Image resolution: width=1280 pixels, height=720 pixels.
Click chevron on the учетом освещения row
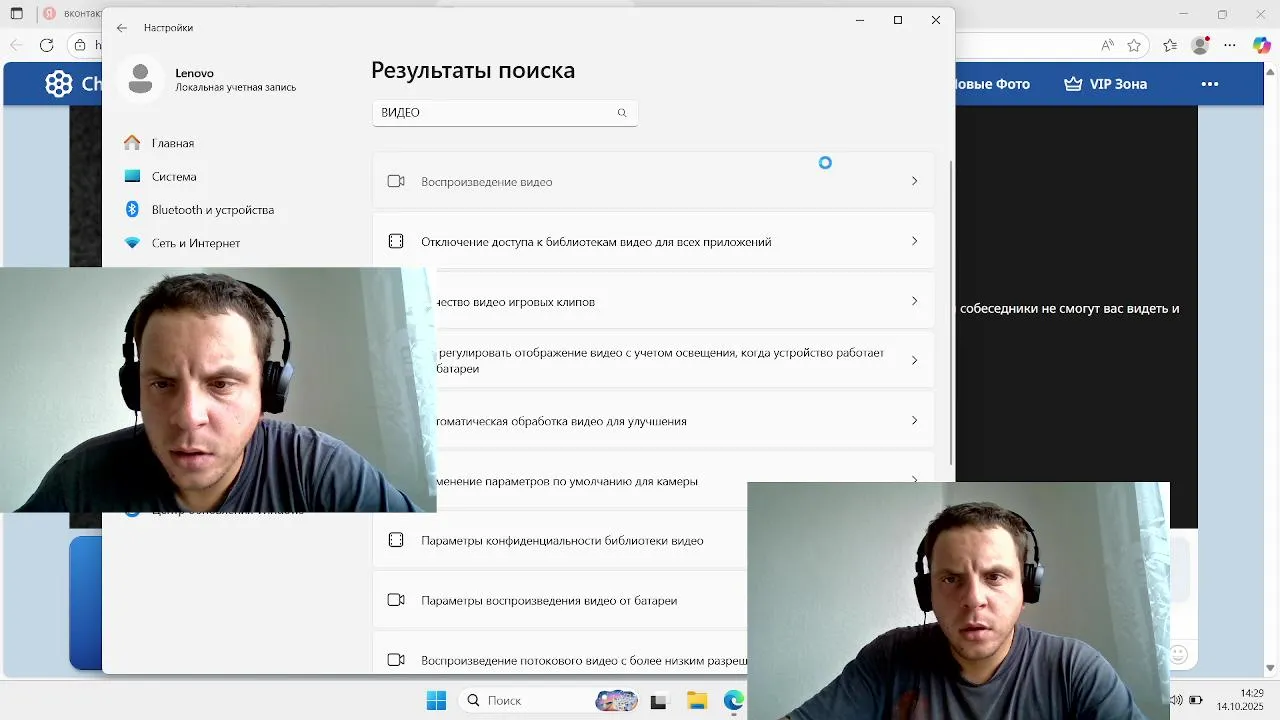click(x=914, y=360)
